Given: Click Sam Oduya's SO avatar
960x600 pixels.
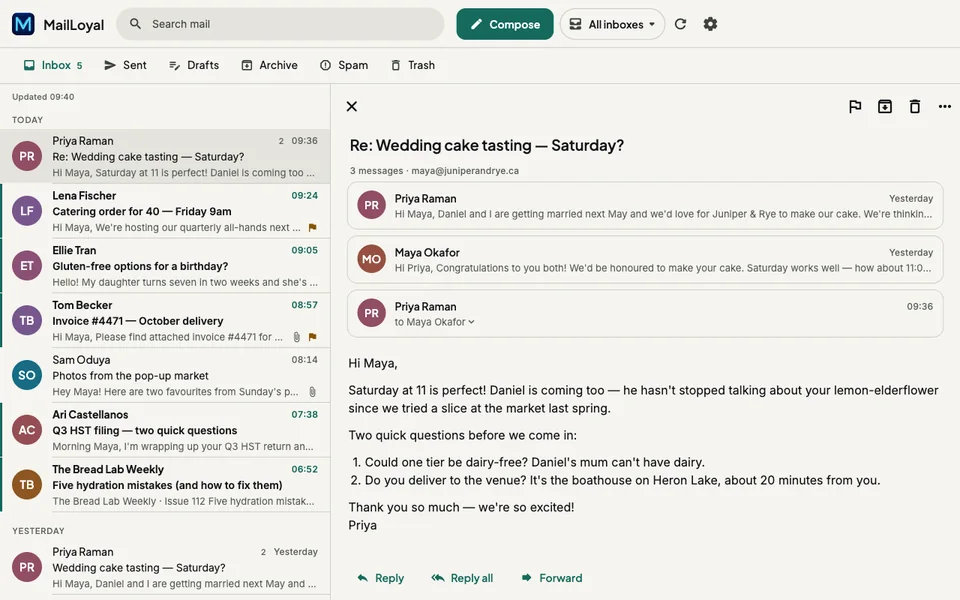Looking at the screenshot, I should [27, 375].
